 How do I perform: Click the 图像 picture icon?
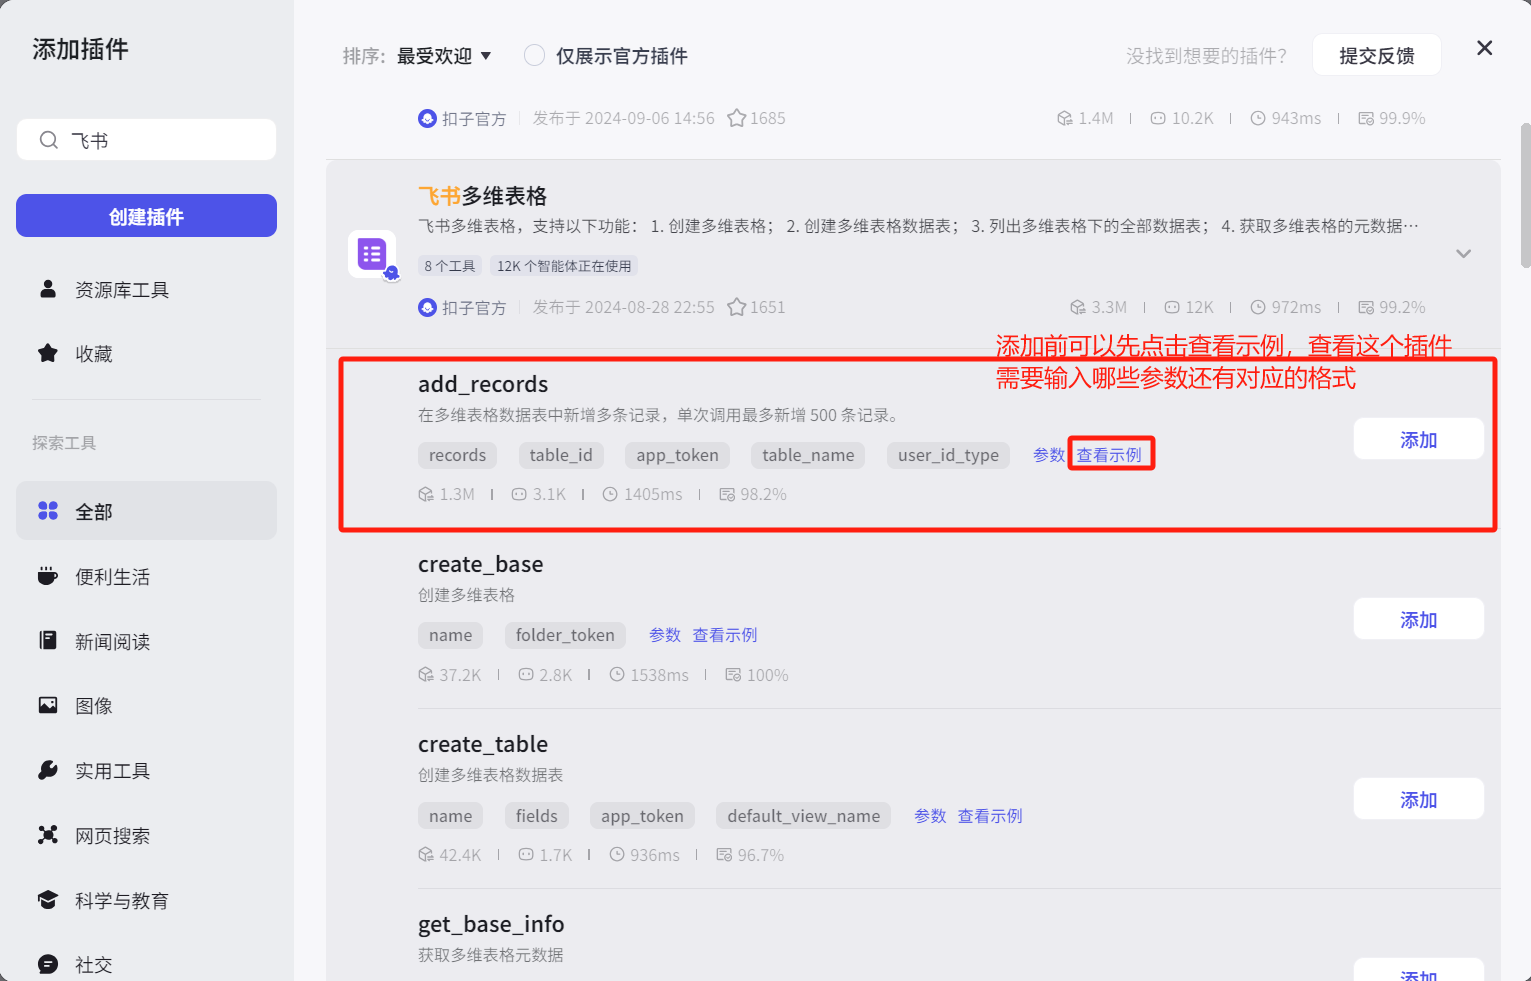pos(47,705)
